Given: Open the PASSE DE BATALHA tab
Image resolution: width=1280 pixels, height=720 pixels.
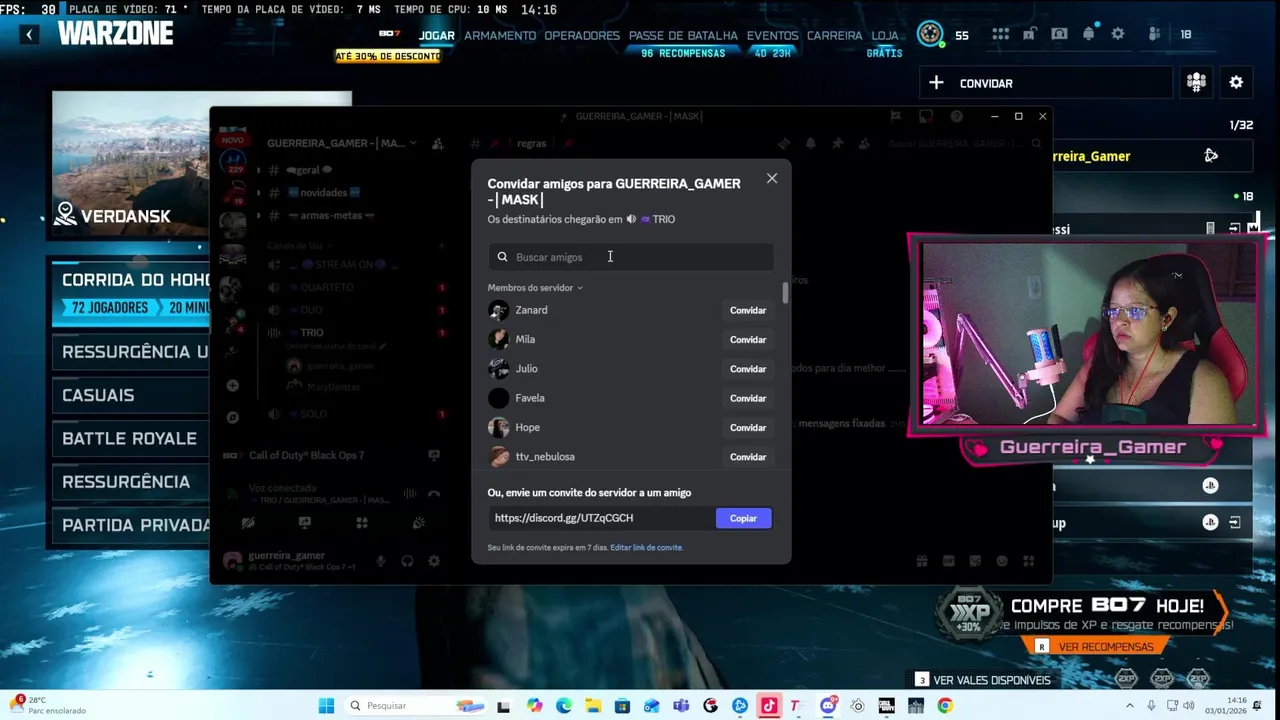Looking at the screenshot, I should pos(683,35).
